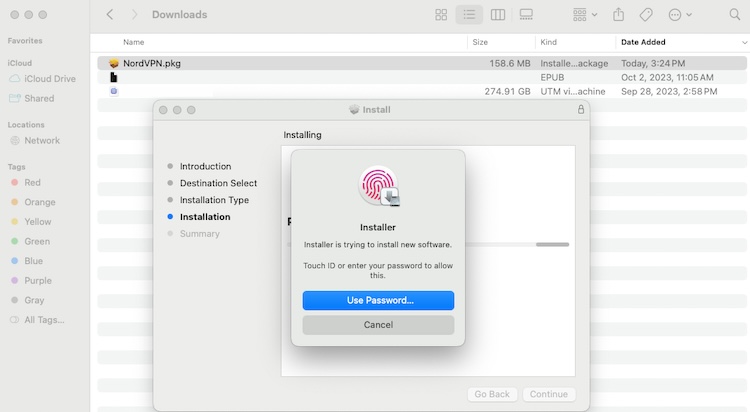
Task: Open Shared in the sidebar
Action: [x=33, y=98]
